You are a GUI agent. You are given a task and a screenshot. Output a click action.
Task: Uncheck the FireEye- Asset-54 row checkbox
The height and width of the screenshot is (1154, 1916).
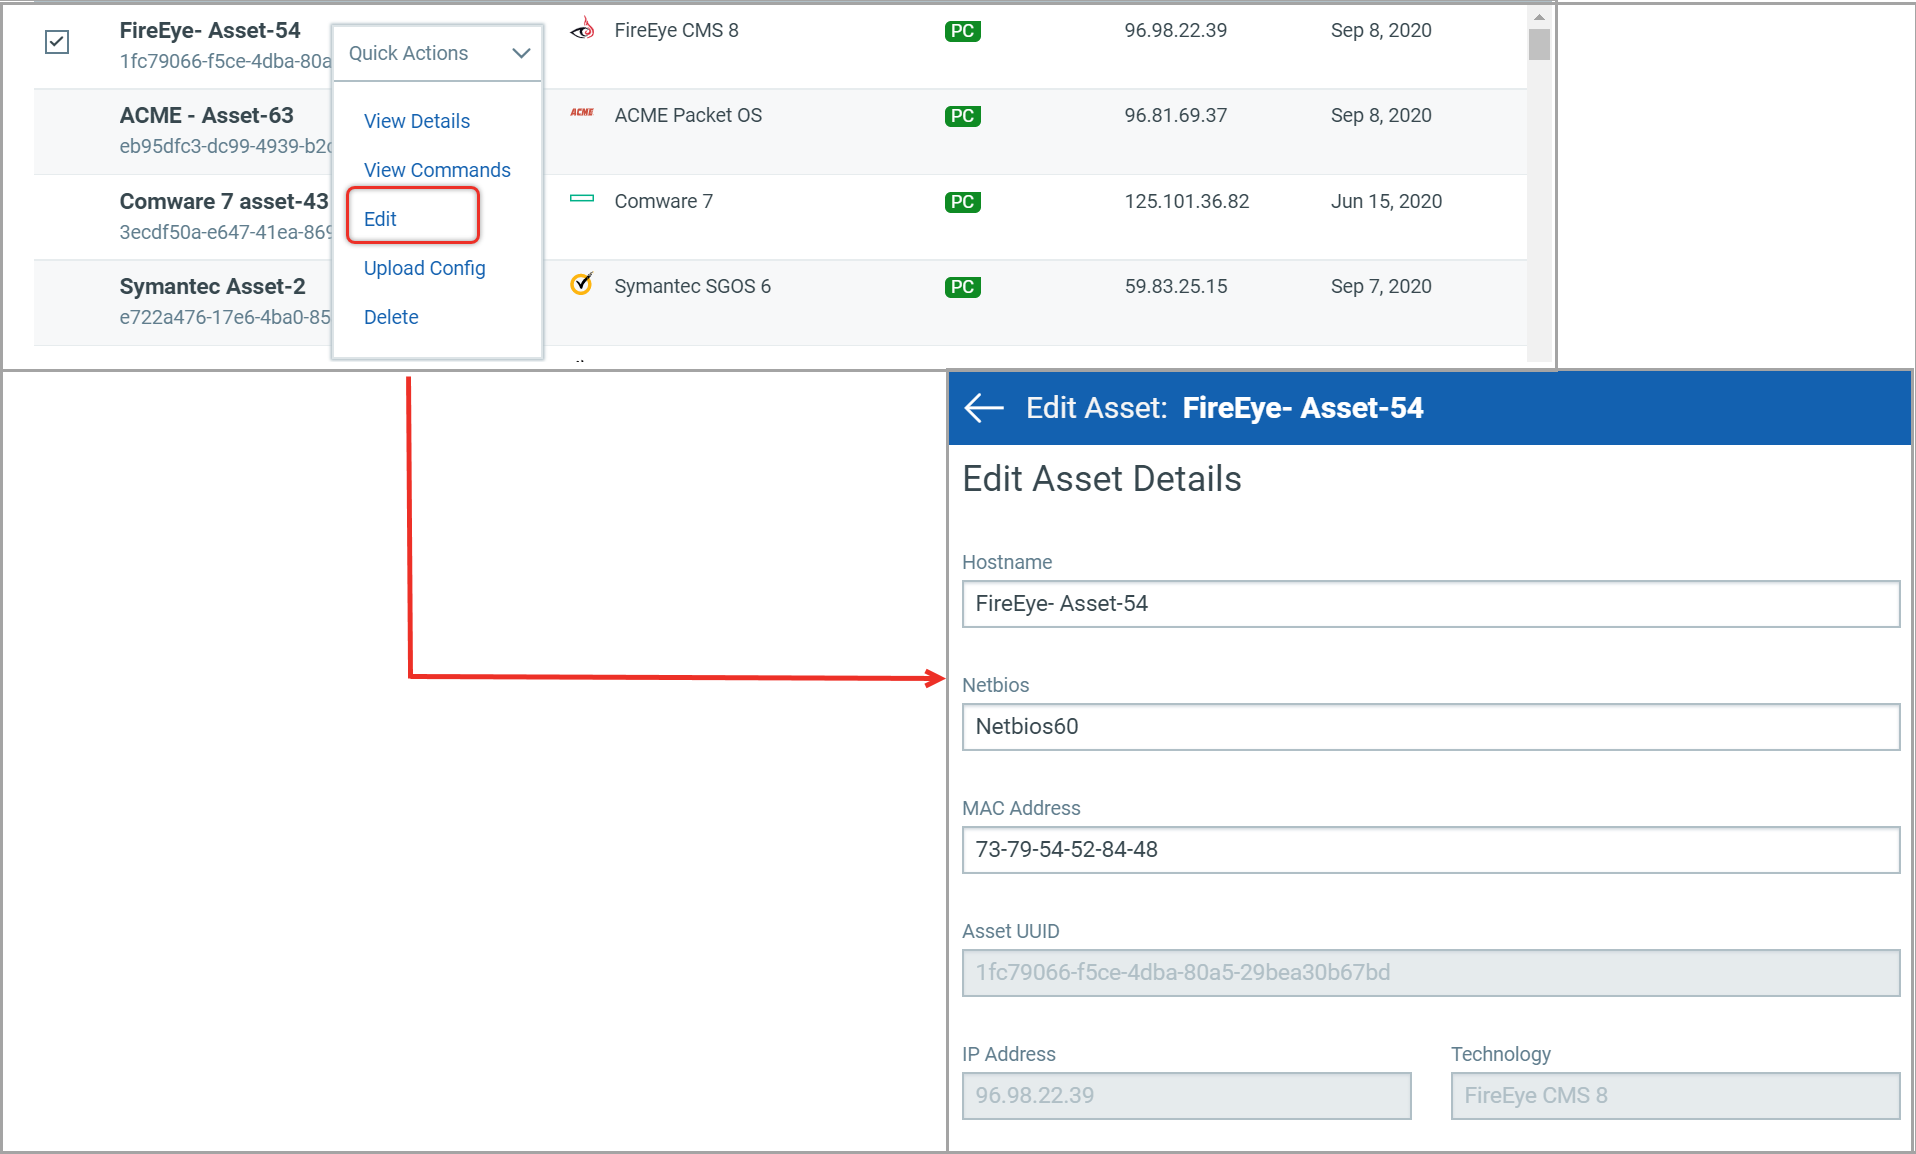[x=57, y=42]
